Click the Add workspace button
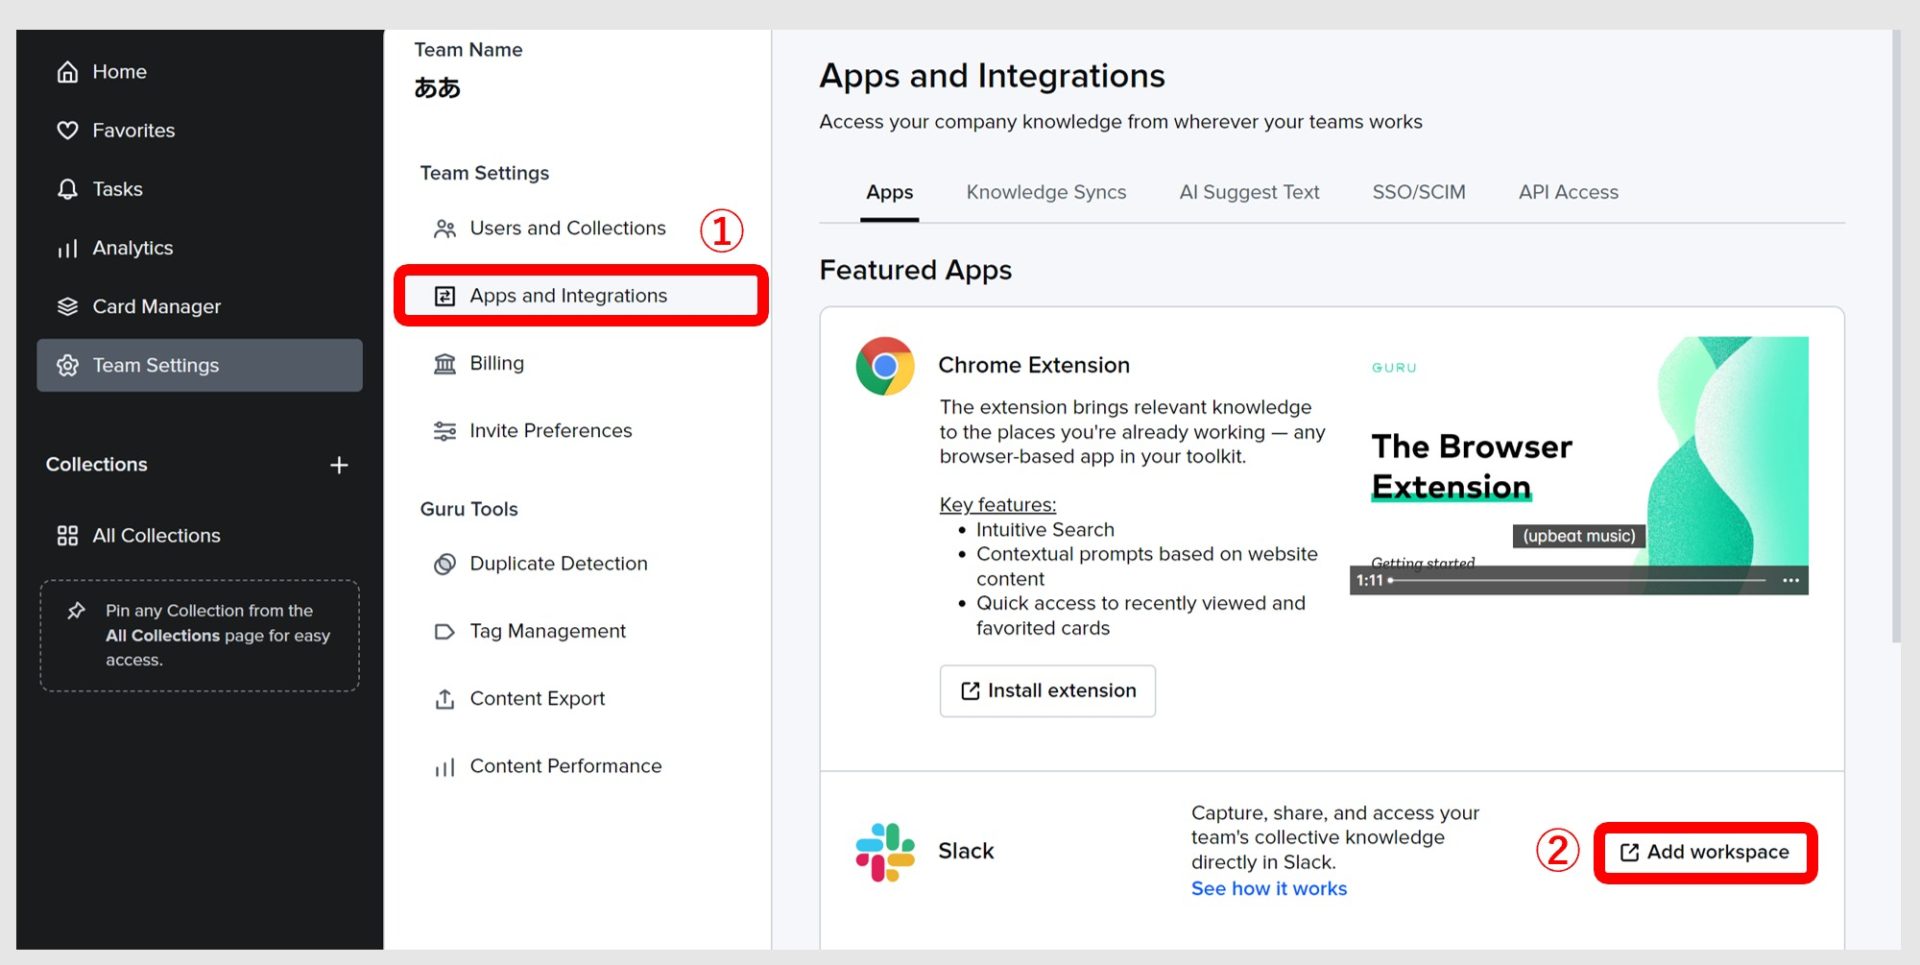 (1704, 852)
